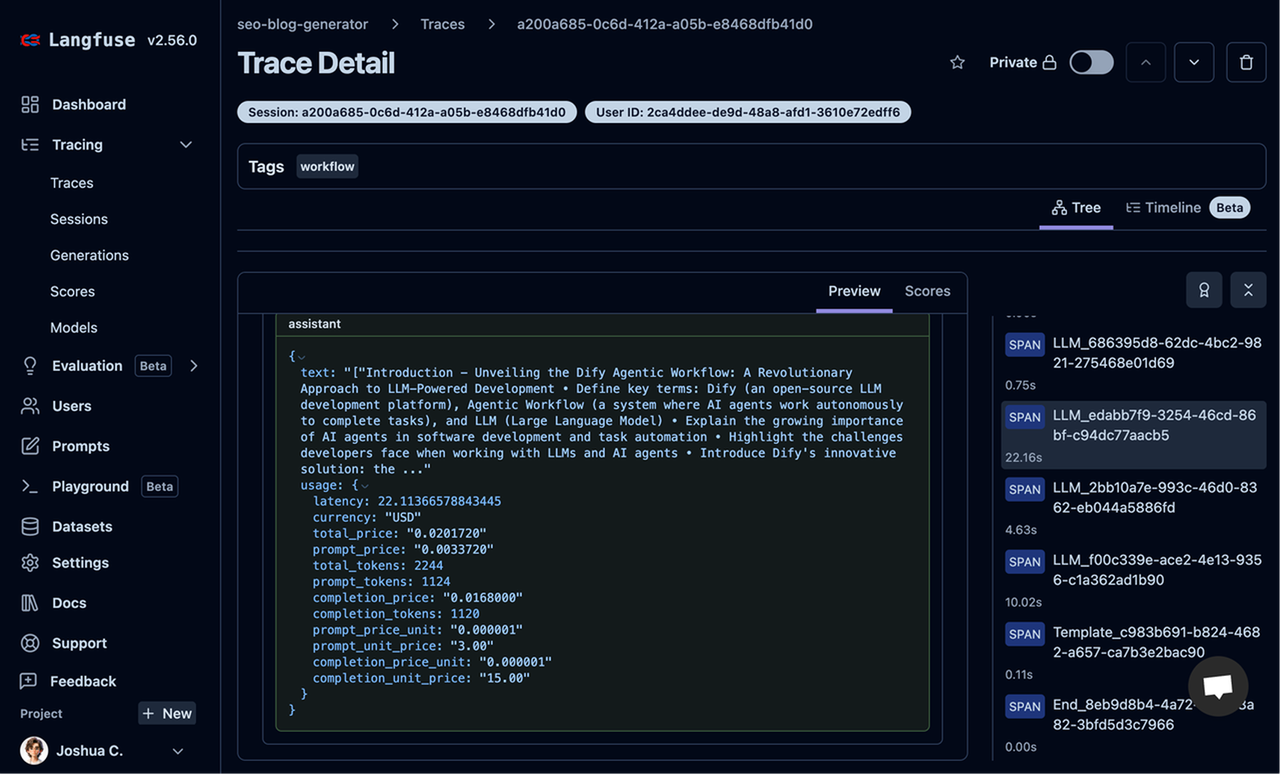Go to previous trace with up chevron
Image resolution: width=1280 pixels, height=774 pixels.
click(x=1146, y=62)
